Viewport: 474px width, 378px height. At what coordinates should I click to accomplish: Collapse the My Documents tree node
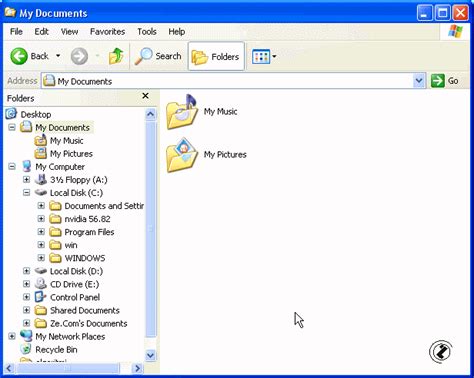(x=12, y=127)
